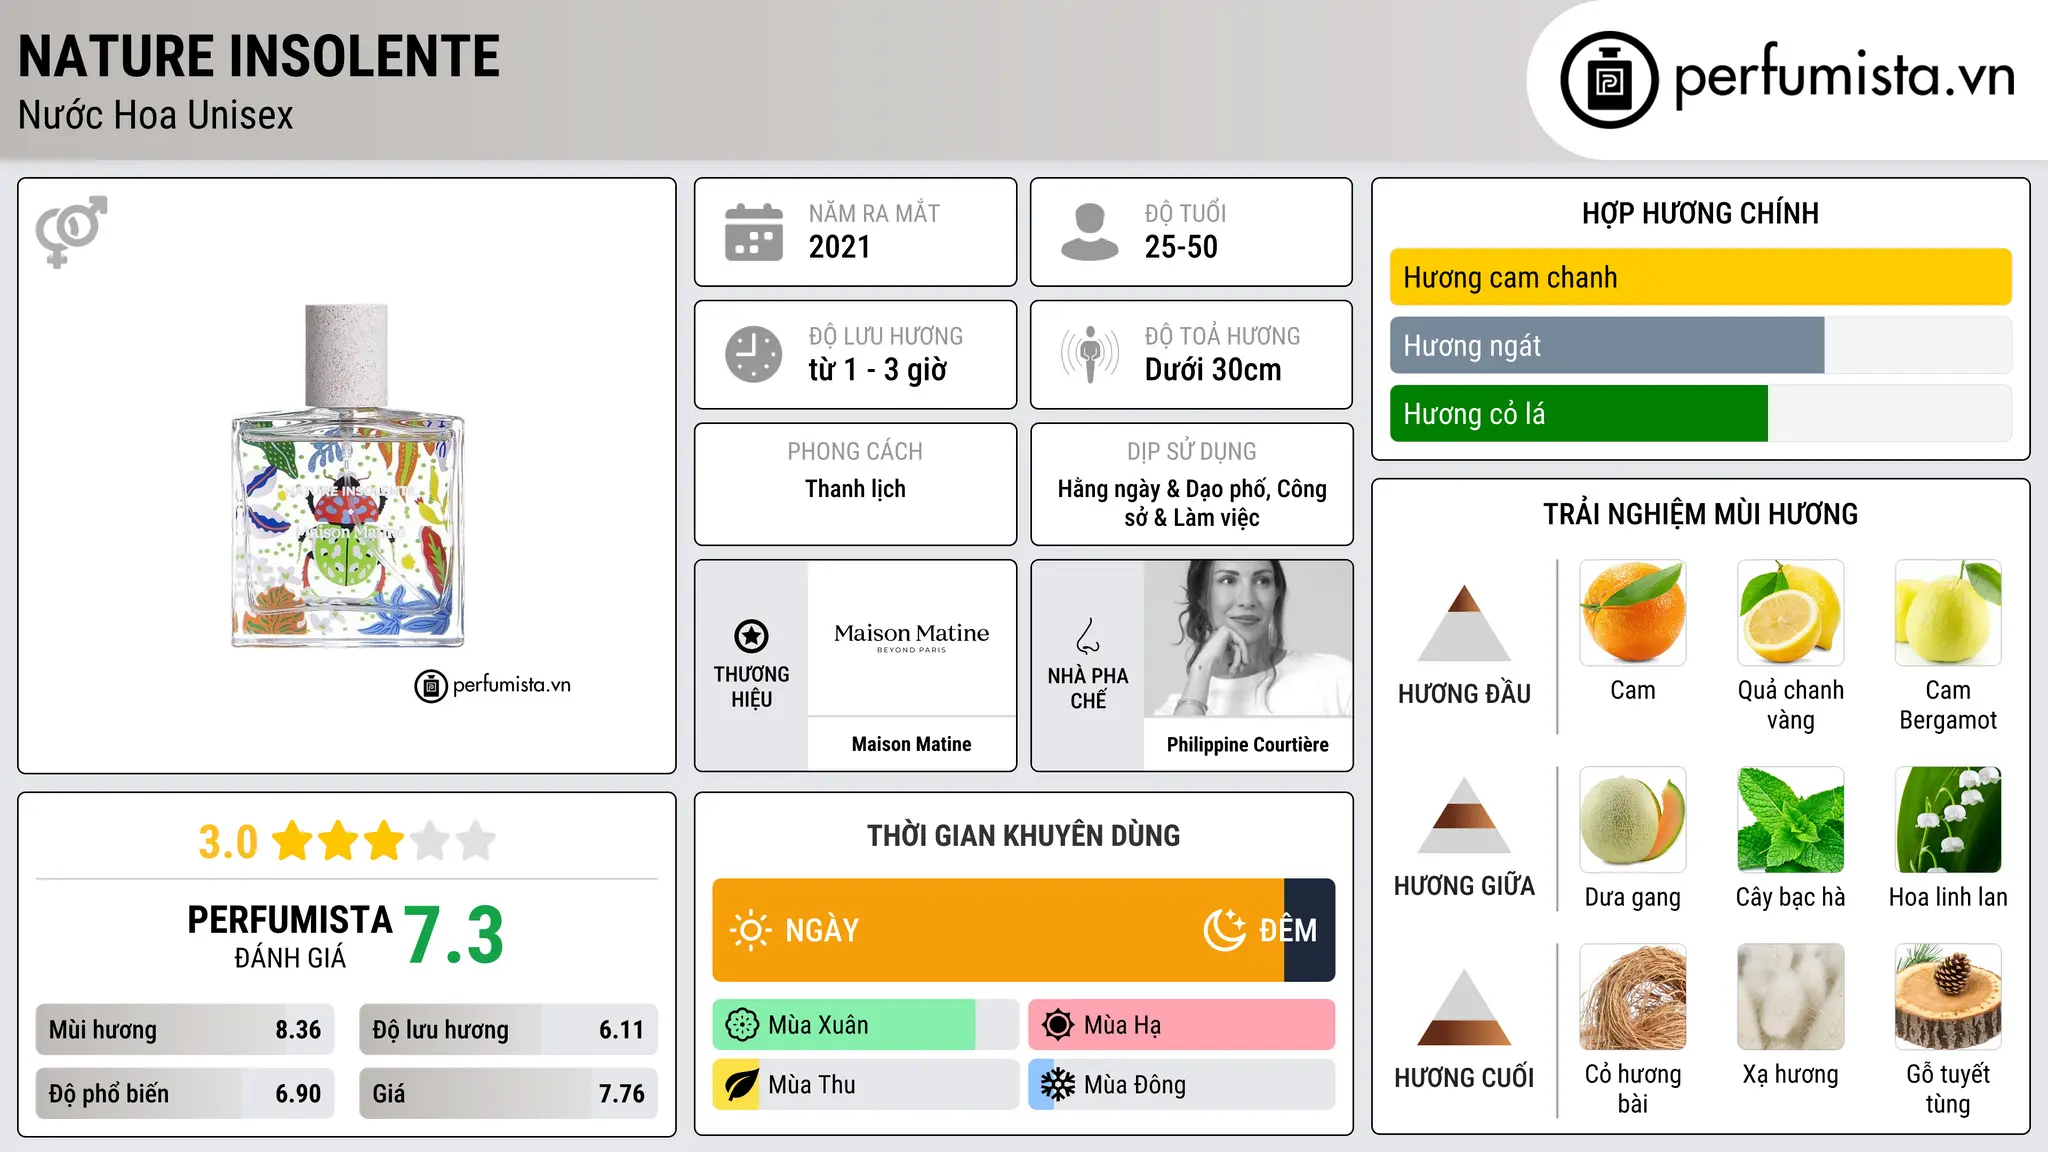Open the Maison Matine Beyond Paris logo image
The height and width of the screenshot is (1152, 2048).
(x=912, y=638)
